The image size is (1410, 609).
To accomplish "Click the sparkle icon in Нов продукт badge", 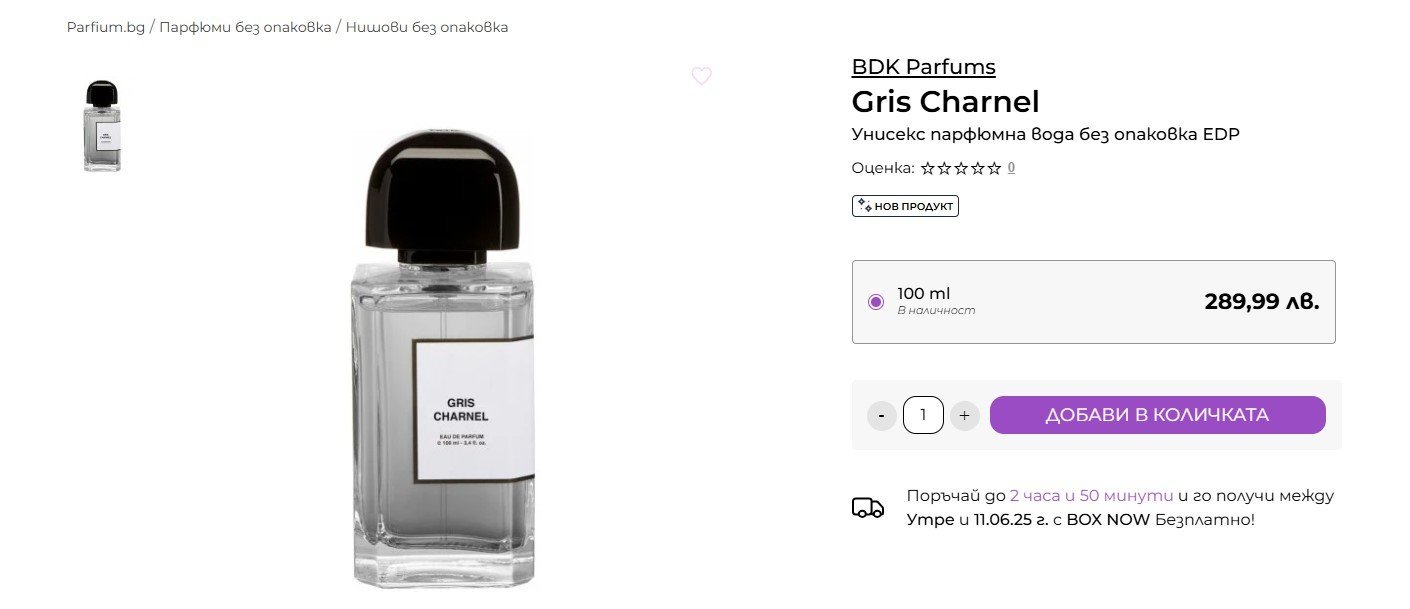I will click(864, 206).
